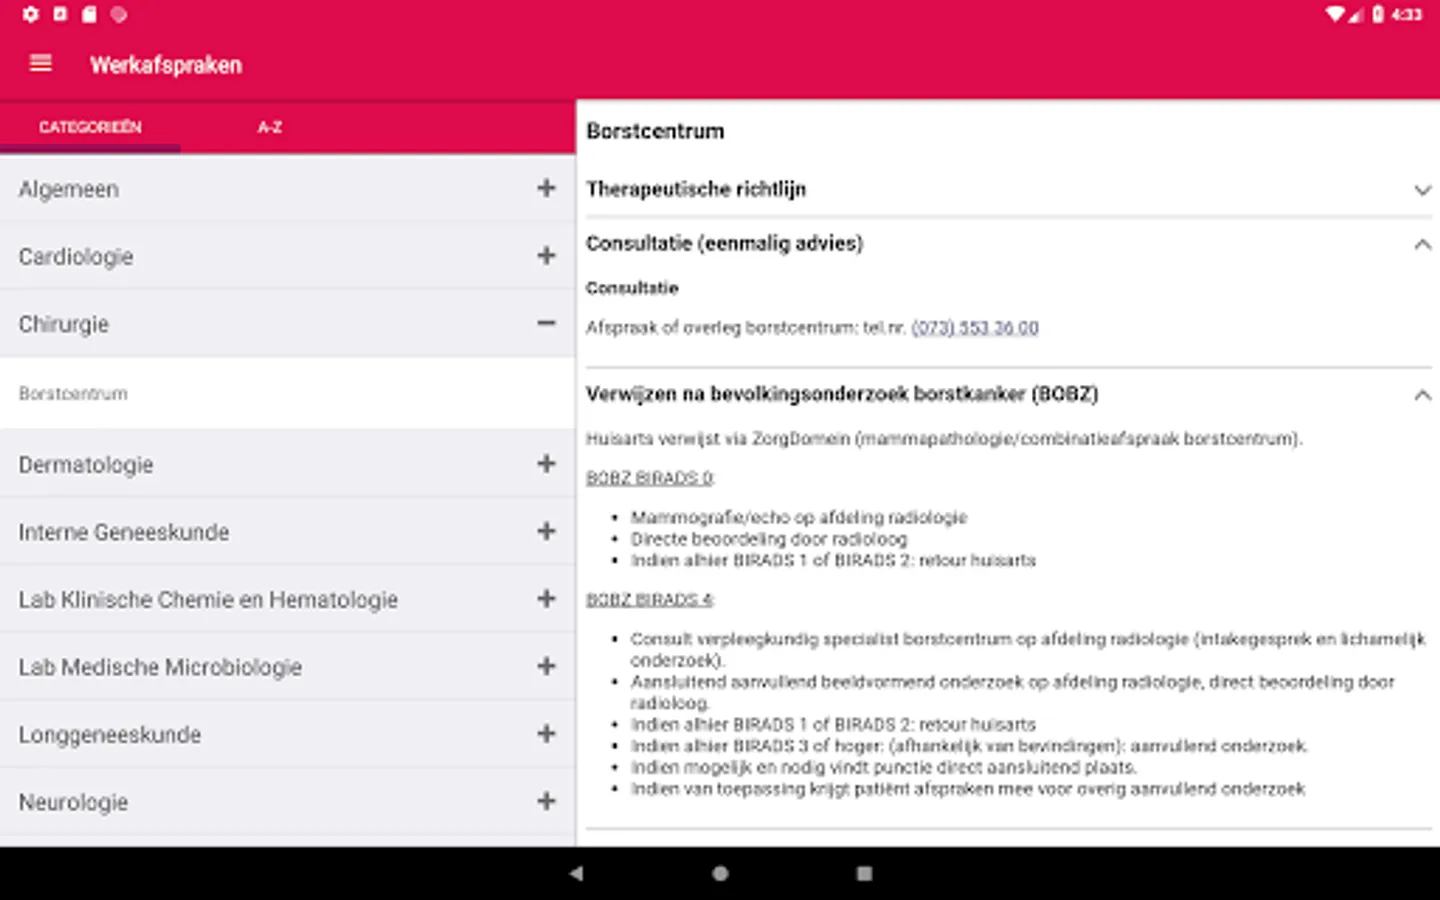Image resolution: width=1440 pixels, height=900 pixels.
Task: Click the Lab Klinische Chemie en Hematologie label
Action: click(x=208, y=600)
